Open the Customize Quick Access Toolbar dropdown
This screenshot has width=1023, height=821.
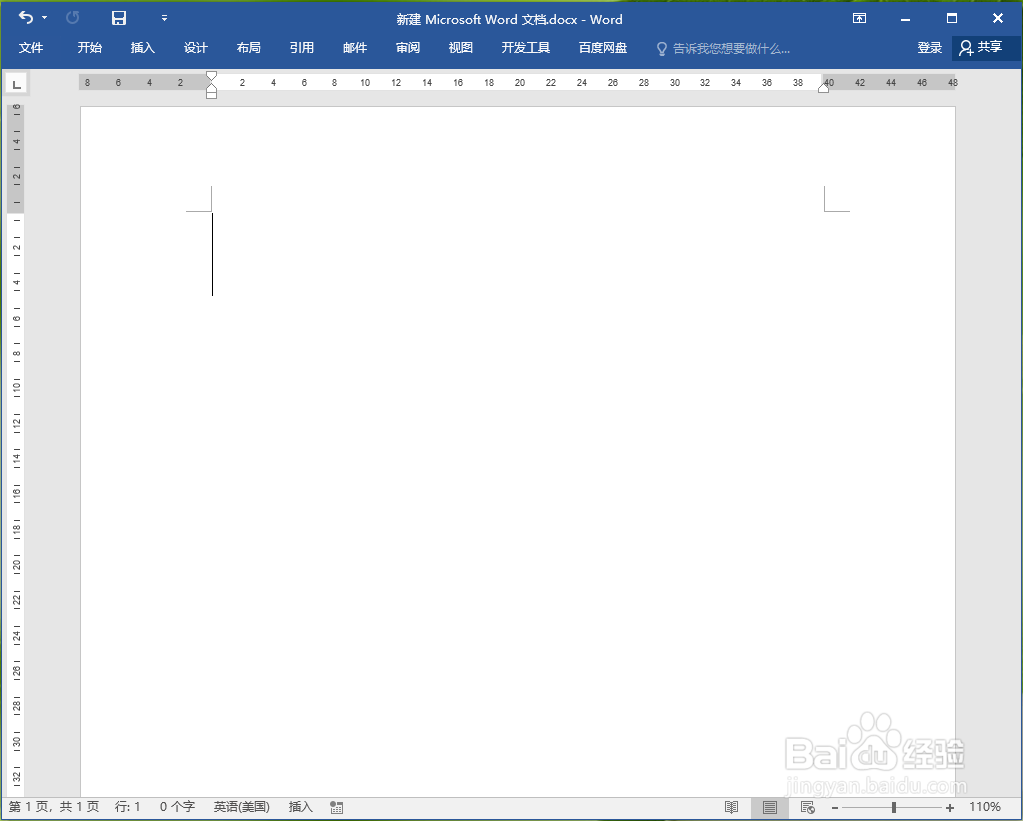[165, 18]
